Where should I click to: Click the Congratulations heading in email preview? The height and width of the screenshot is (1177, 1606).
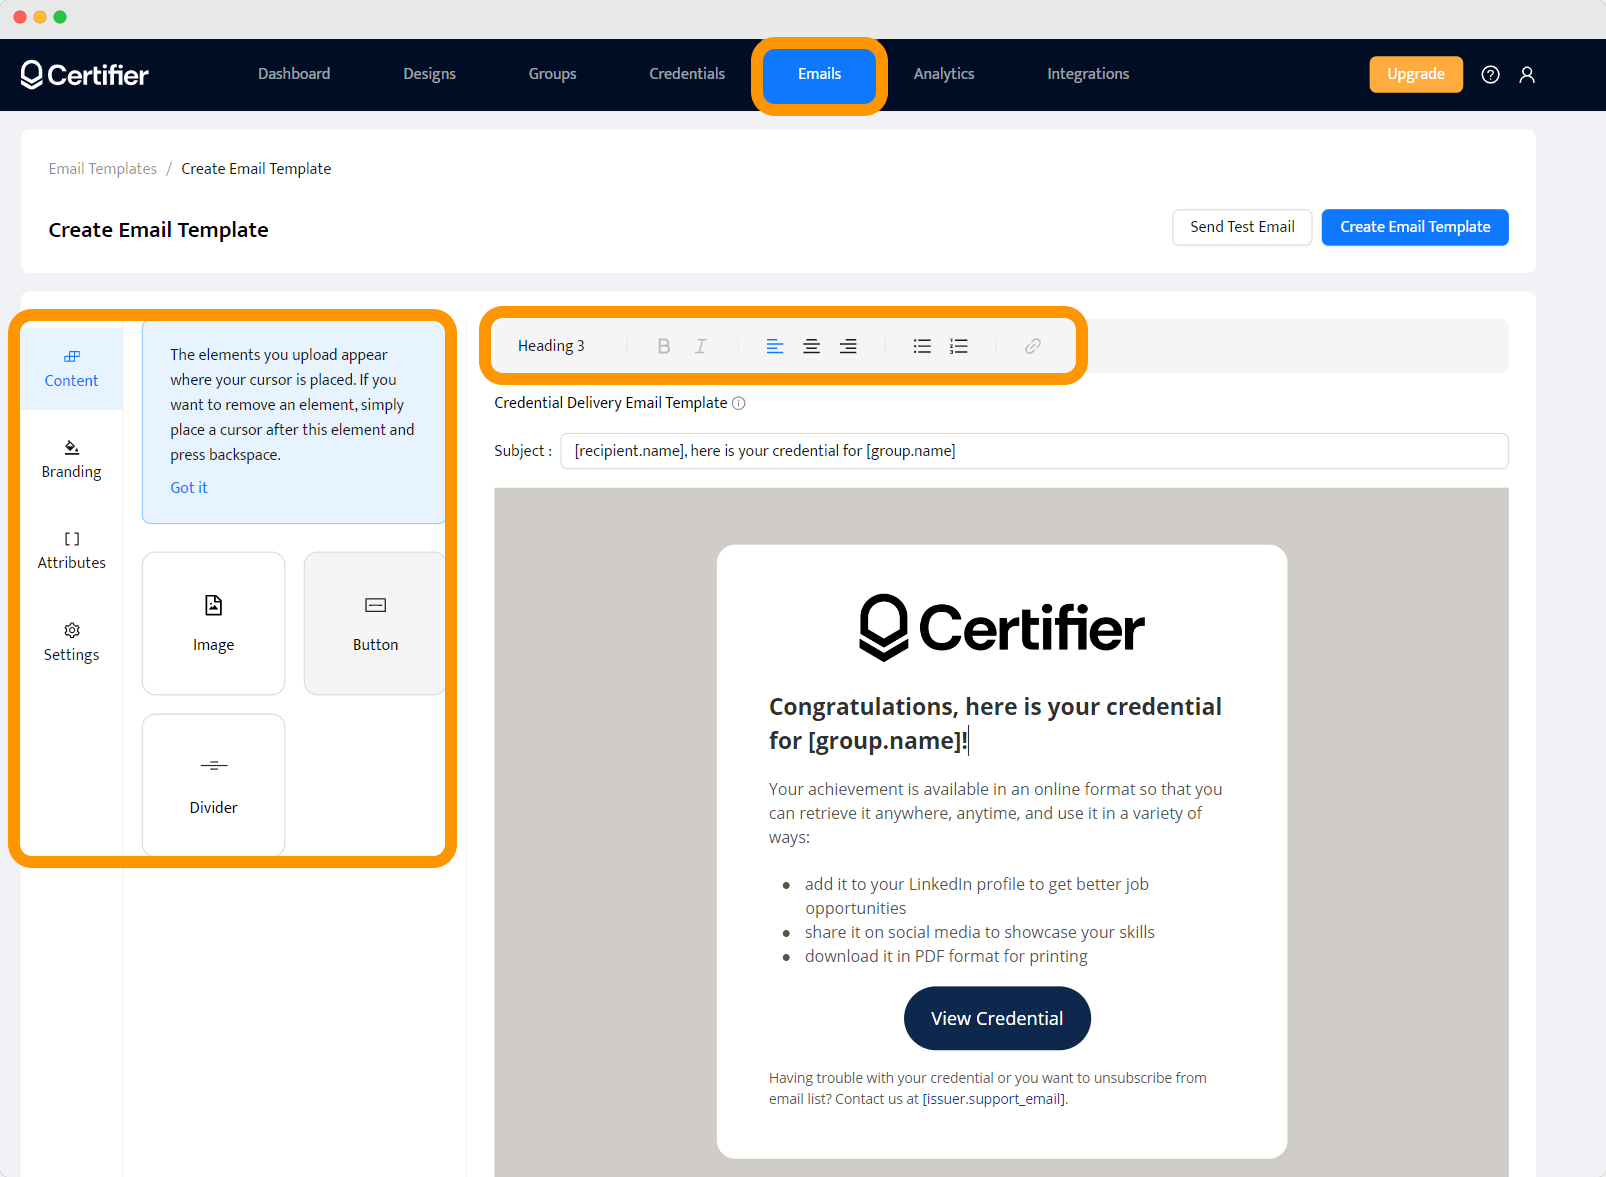(995, 723)
